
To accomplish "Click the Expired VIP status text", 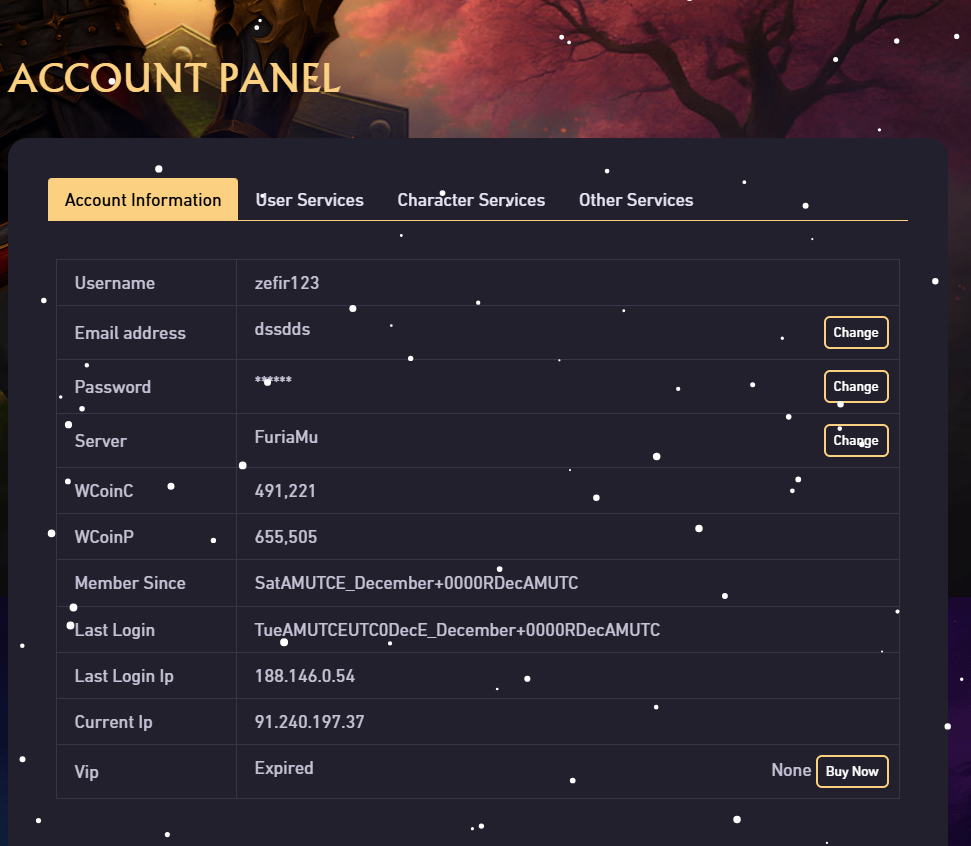I will (x=284, y=768).
